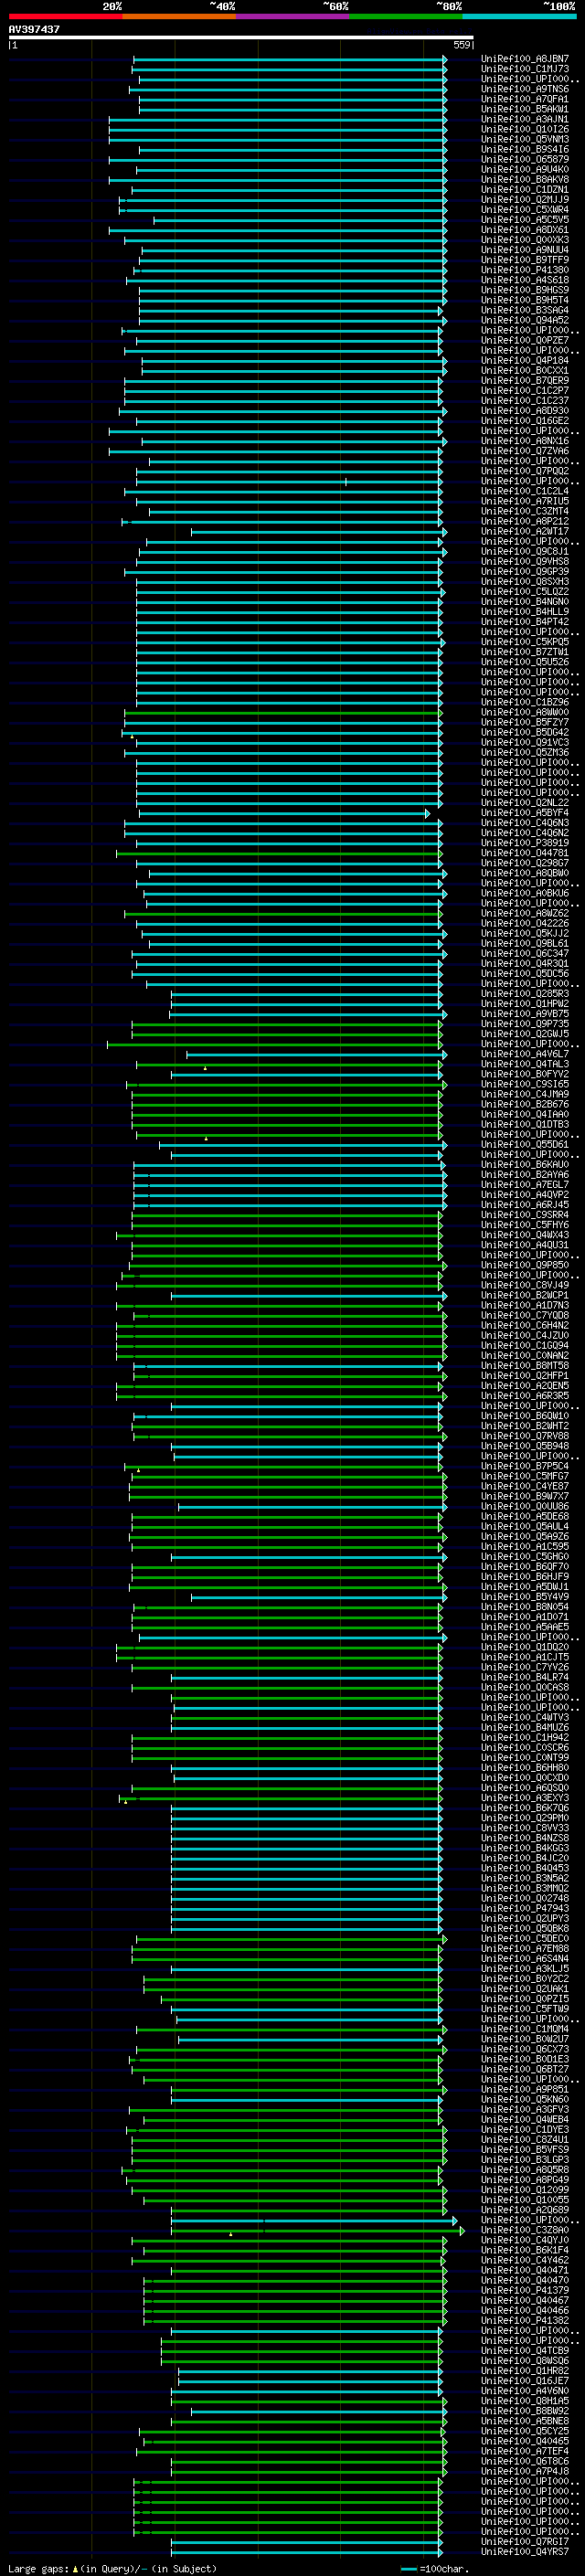Select hit label UniRef100_B6KAU0
This screenshot has height=2576, width=585.
click(x=525, y=1164)
